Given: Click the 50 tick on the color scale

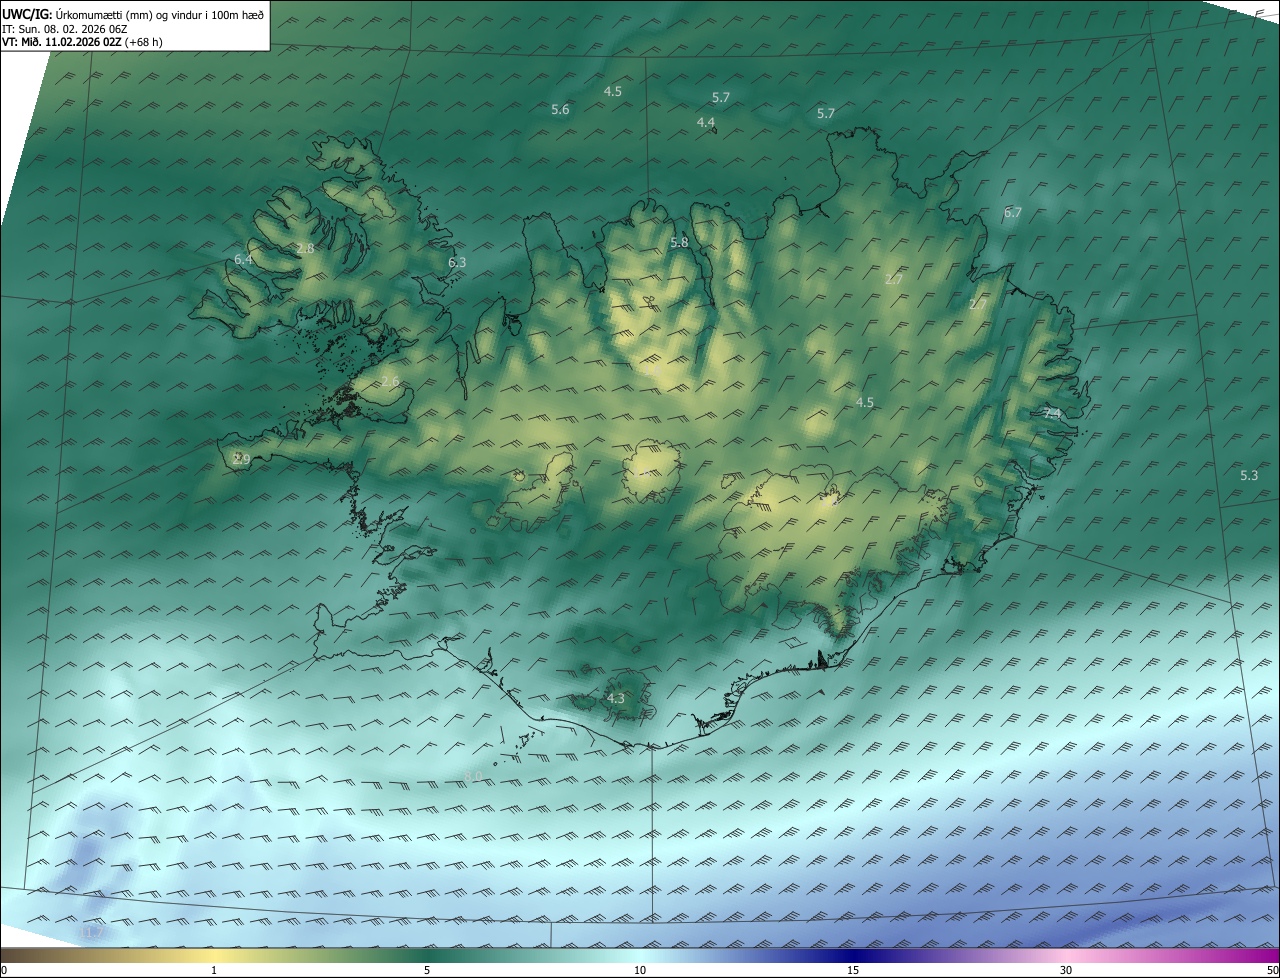Looking at the screenshot, I should [x=1272, y=970].
